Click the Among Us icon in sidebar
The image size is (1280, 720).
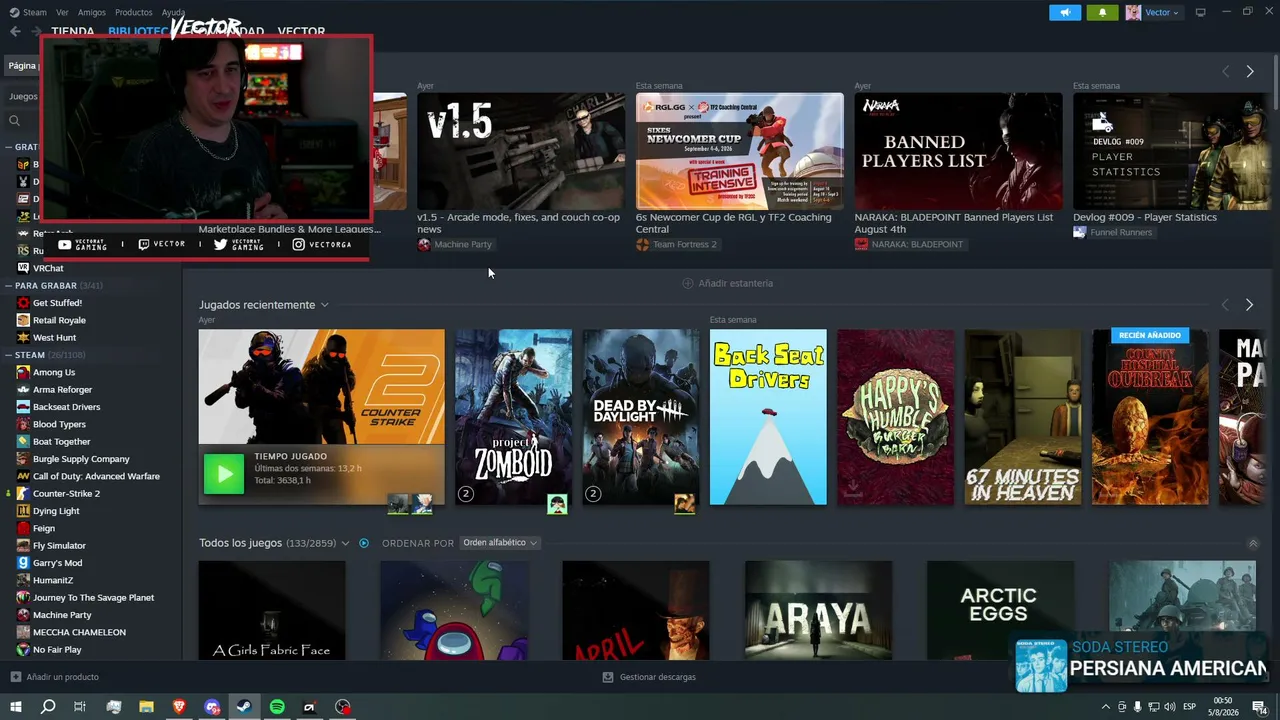24,372
